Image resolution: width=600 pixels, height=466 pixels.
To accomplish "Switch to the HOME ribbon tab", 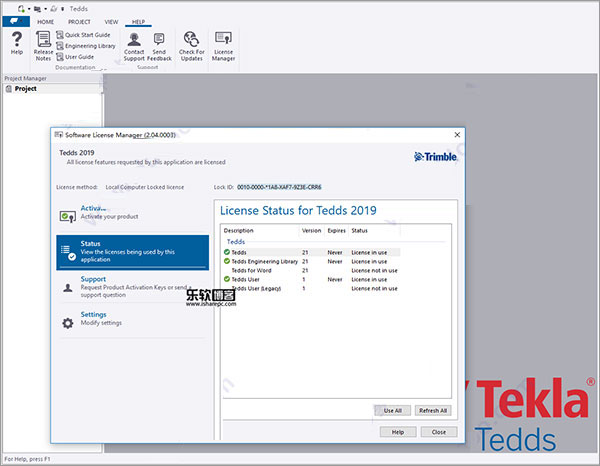I will click(45, 22).
